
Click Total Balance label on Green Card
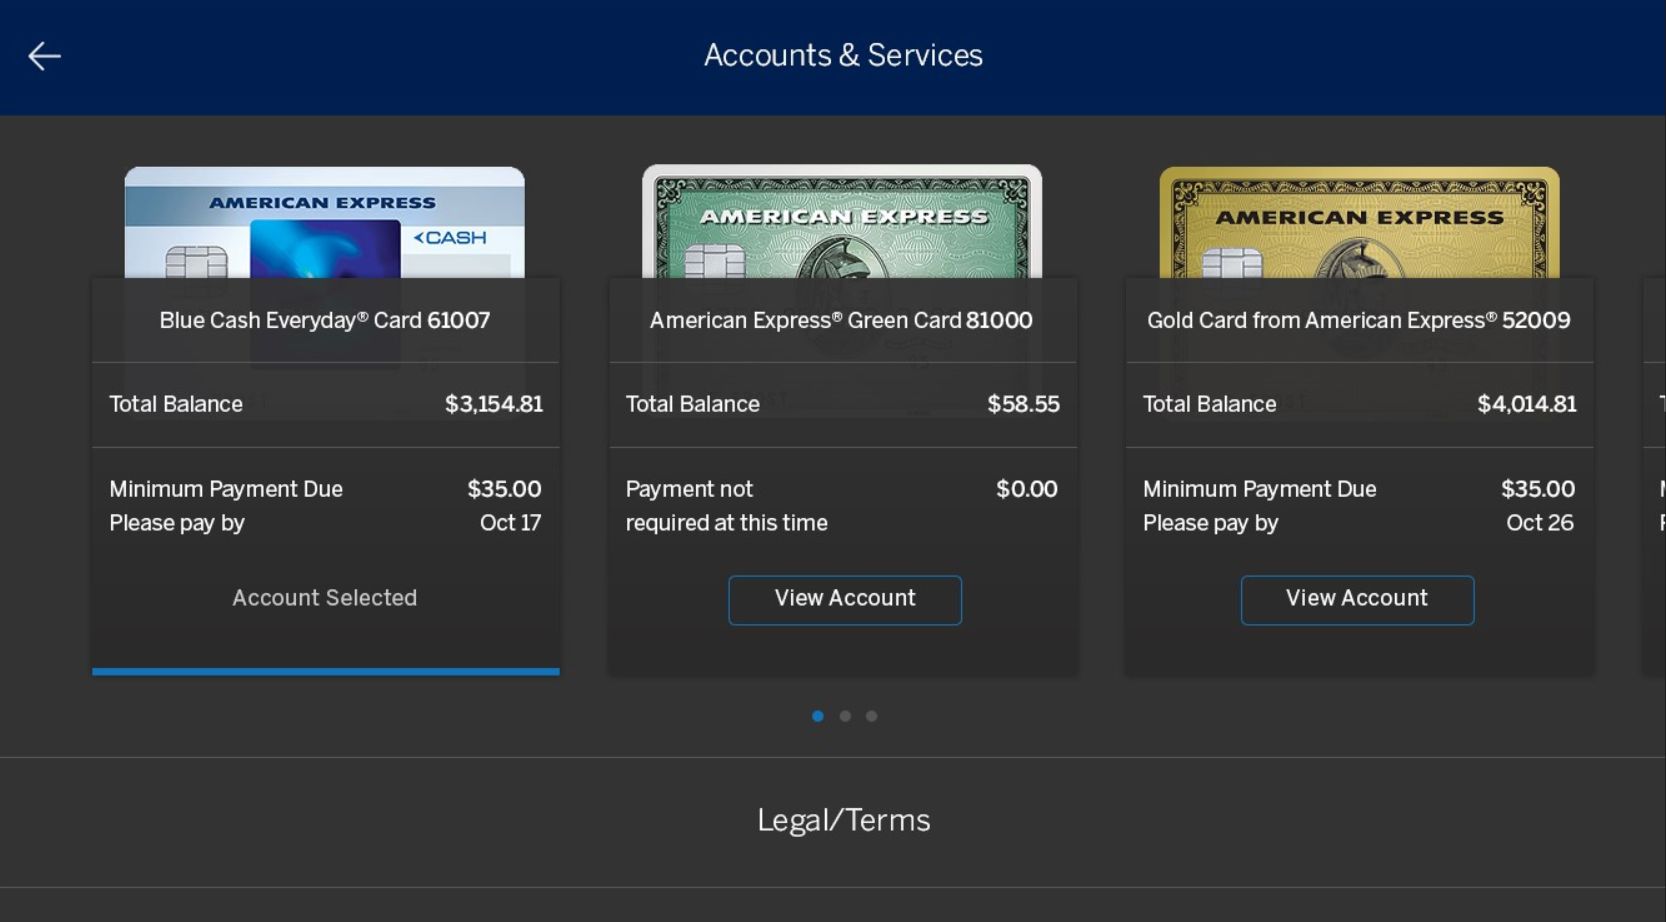693,404
